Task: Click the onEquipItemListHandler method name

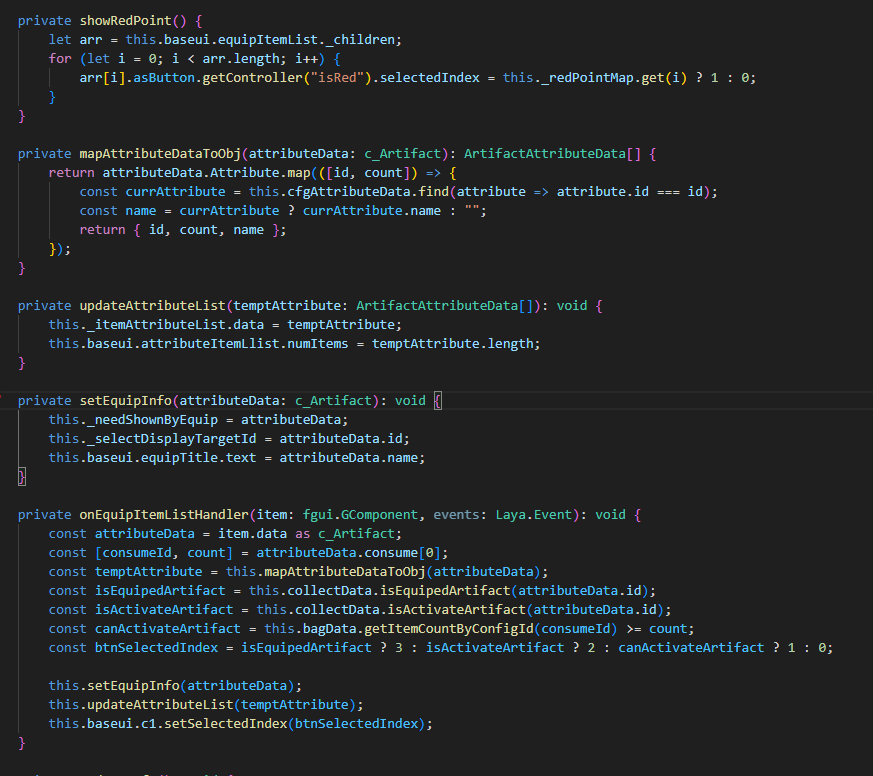Action: click(164, 514)
